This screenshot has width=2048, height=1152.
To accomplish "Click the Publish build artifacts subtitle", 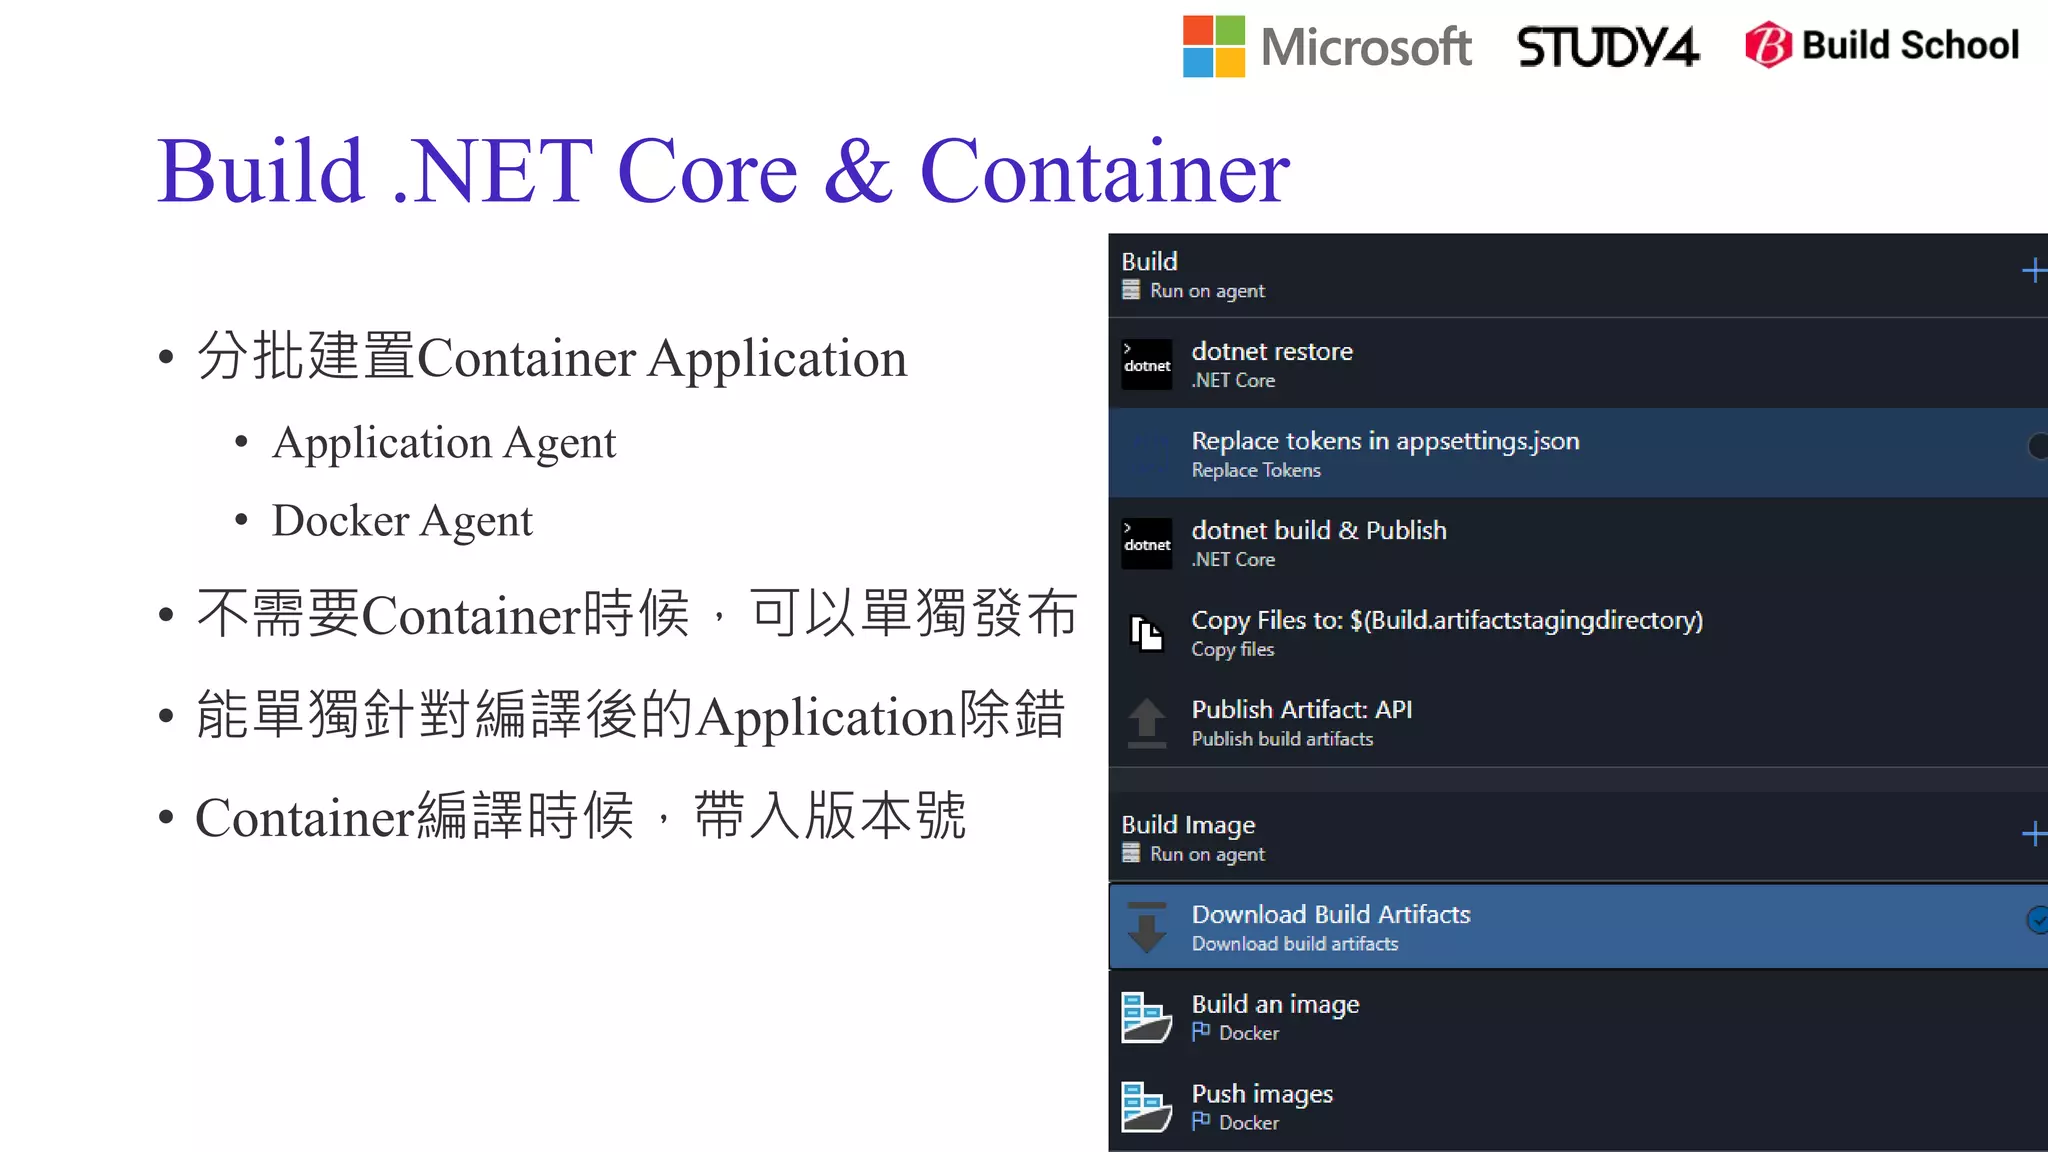I will tap(1282, 739).
